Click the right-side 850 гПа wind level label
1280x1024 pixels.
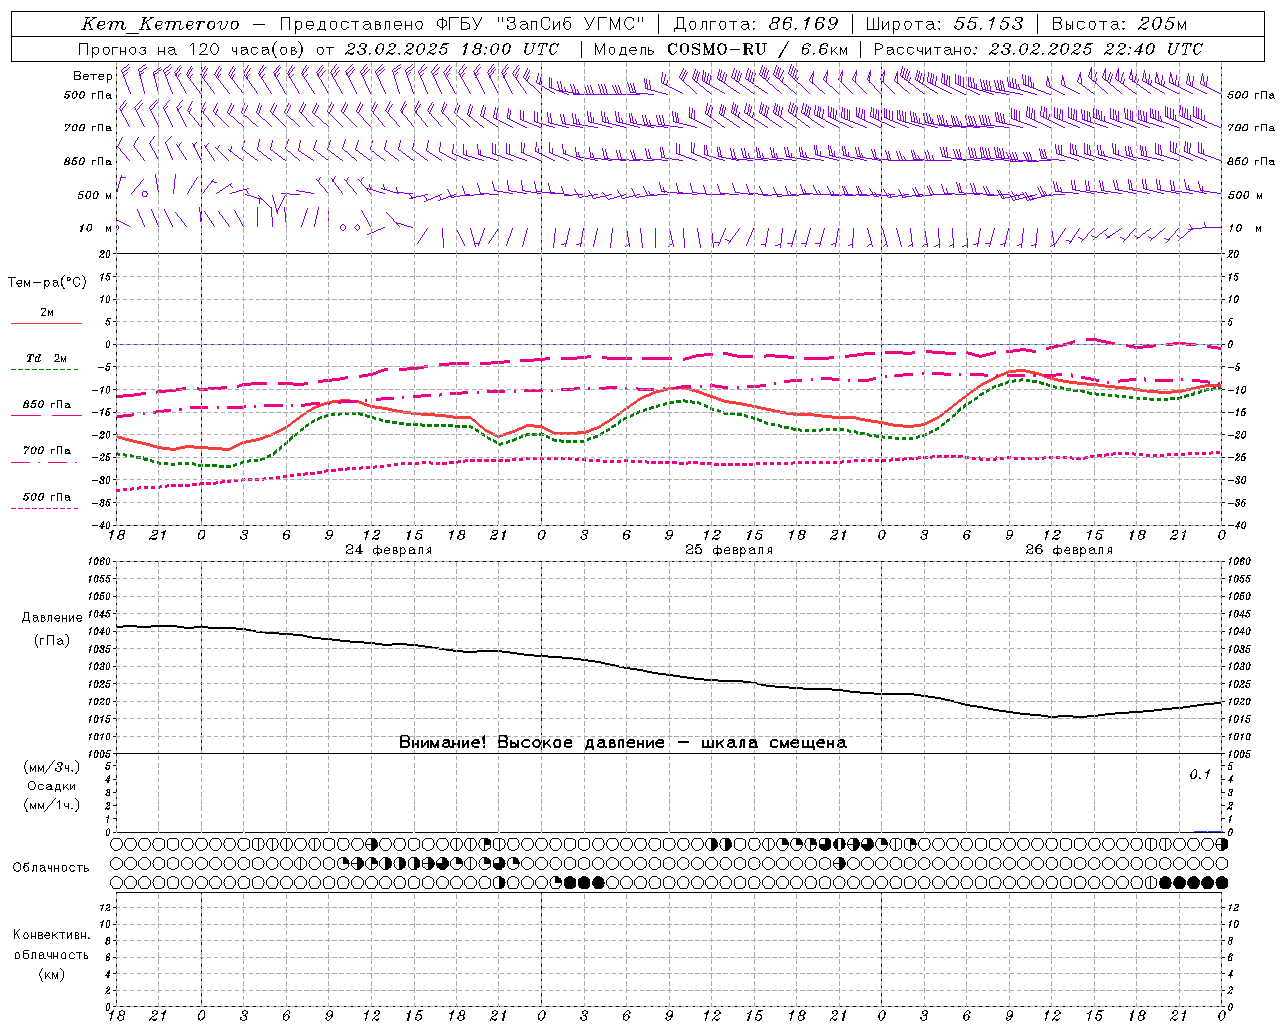(x=1251, y=161)
